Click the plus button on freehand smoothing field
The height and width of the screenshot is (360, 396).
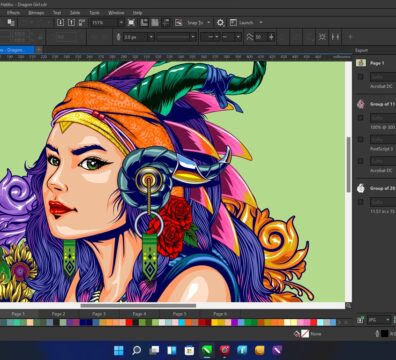coord(271,37)
